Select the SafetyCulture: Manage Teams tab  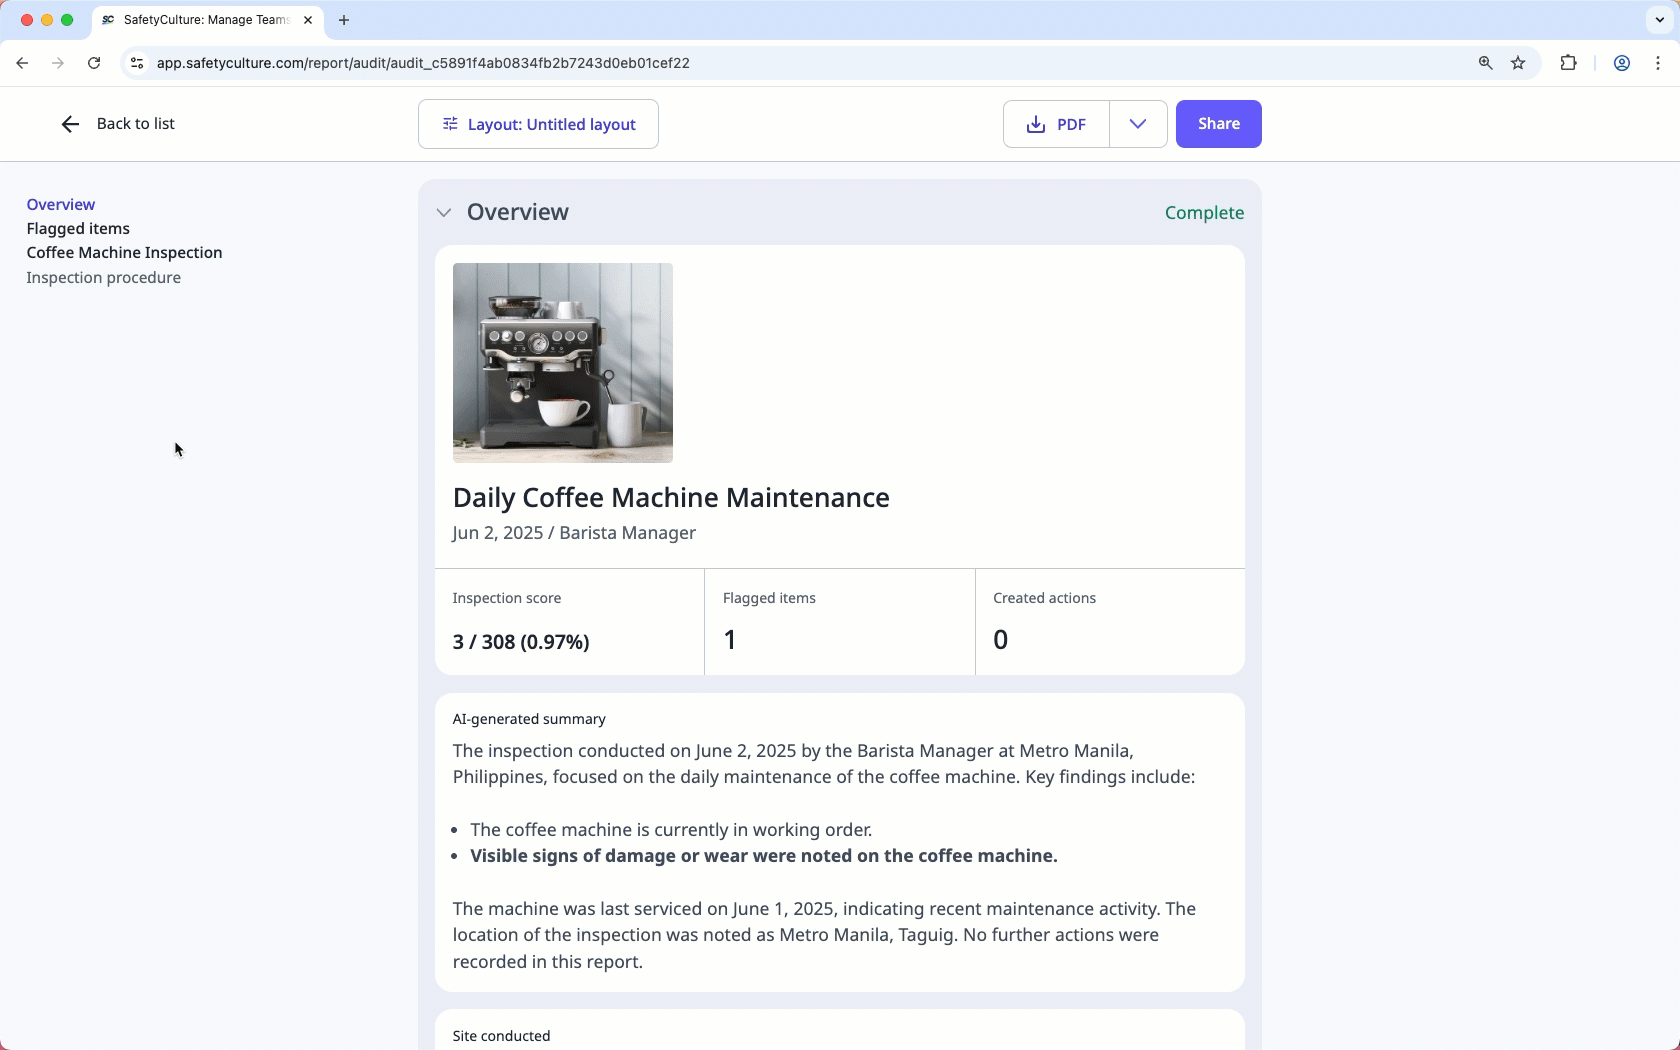[207, 20]
